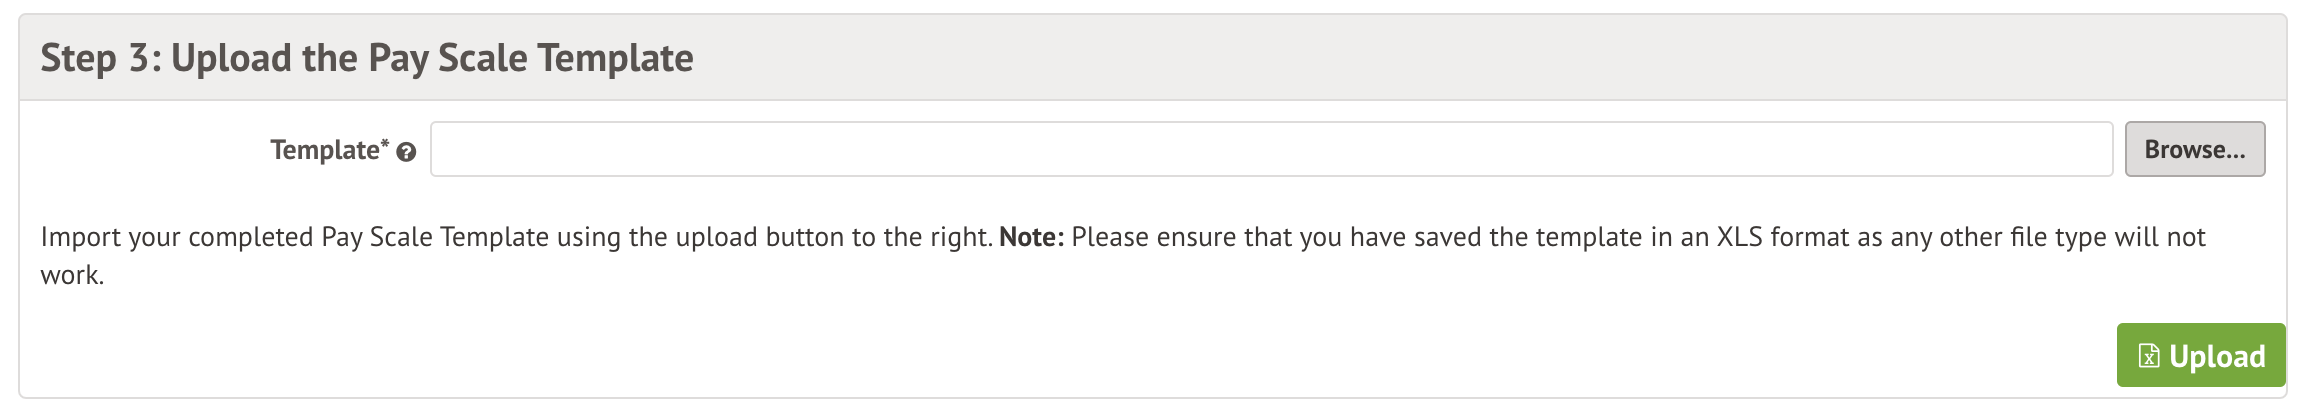Click "Pay Scale Template" in the instructions
Image resolution: width=2302 pixels, height=420 pixels.
pyautogui.click(x=435, y=237)
